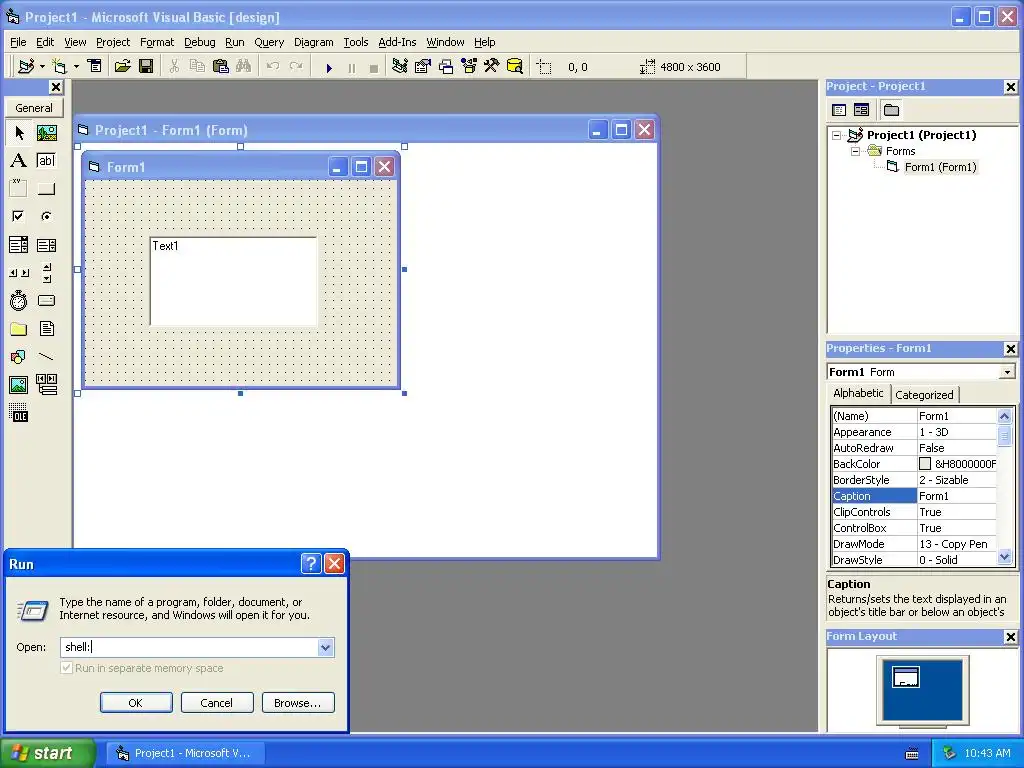Click Browse... in the Run dialog
The height and width of the screenshot is (768, 1024).
click(x=297, y=703)
